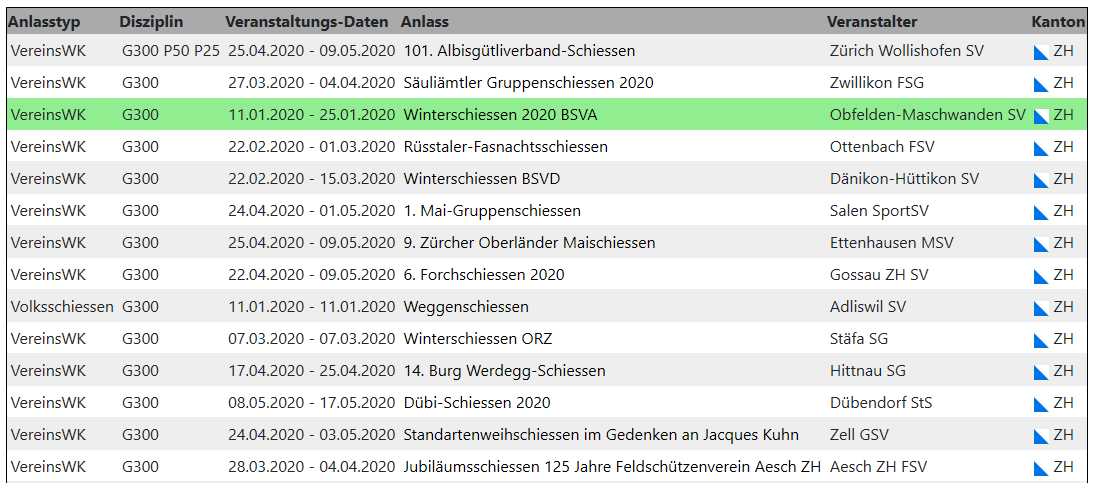Click the flag icon in the highlighted Obfelden-Maschwanden row

(1041, 116)
